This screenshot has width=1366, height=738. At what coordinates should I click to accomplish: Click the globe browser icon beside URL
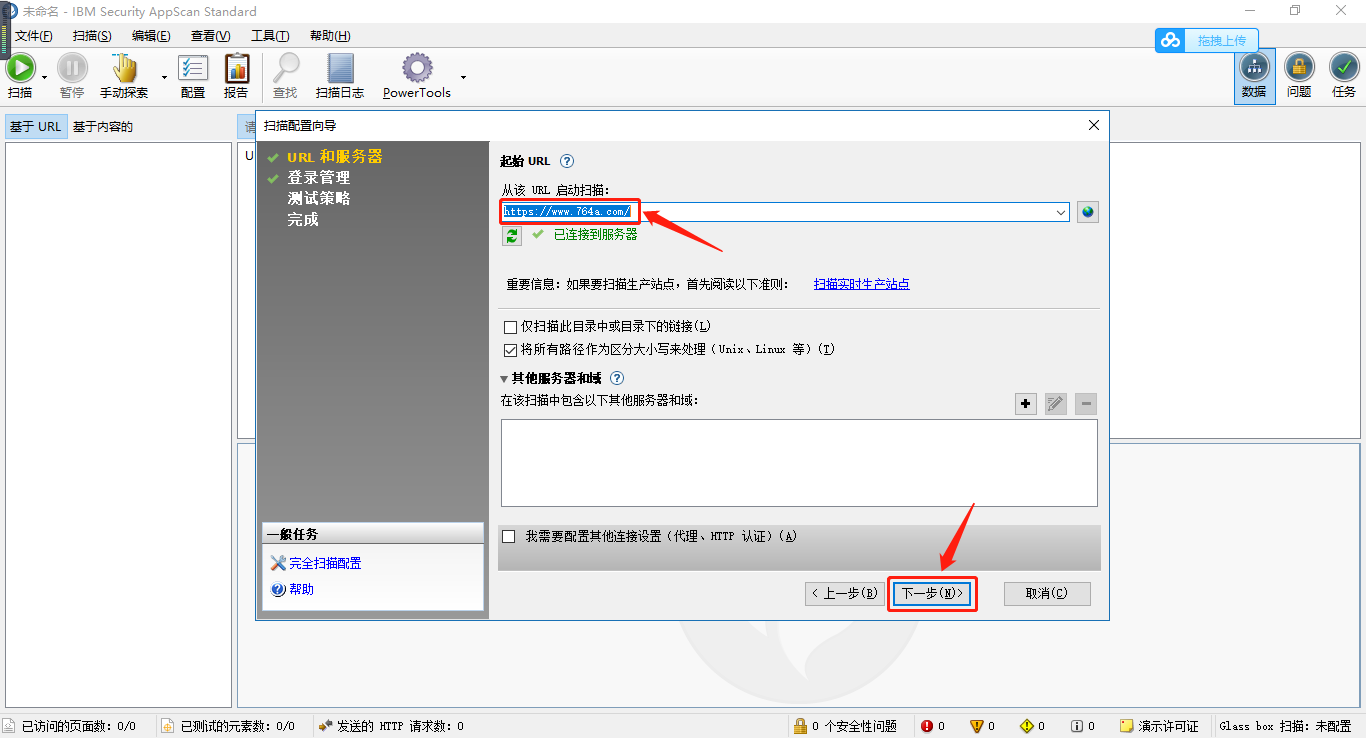click(x=1088, y=212)
